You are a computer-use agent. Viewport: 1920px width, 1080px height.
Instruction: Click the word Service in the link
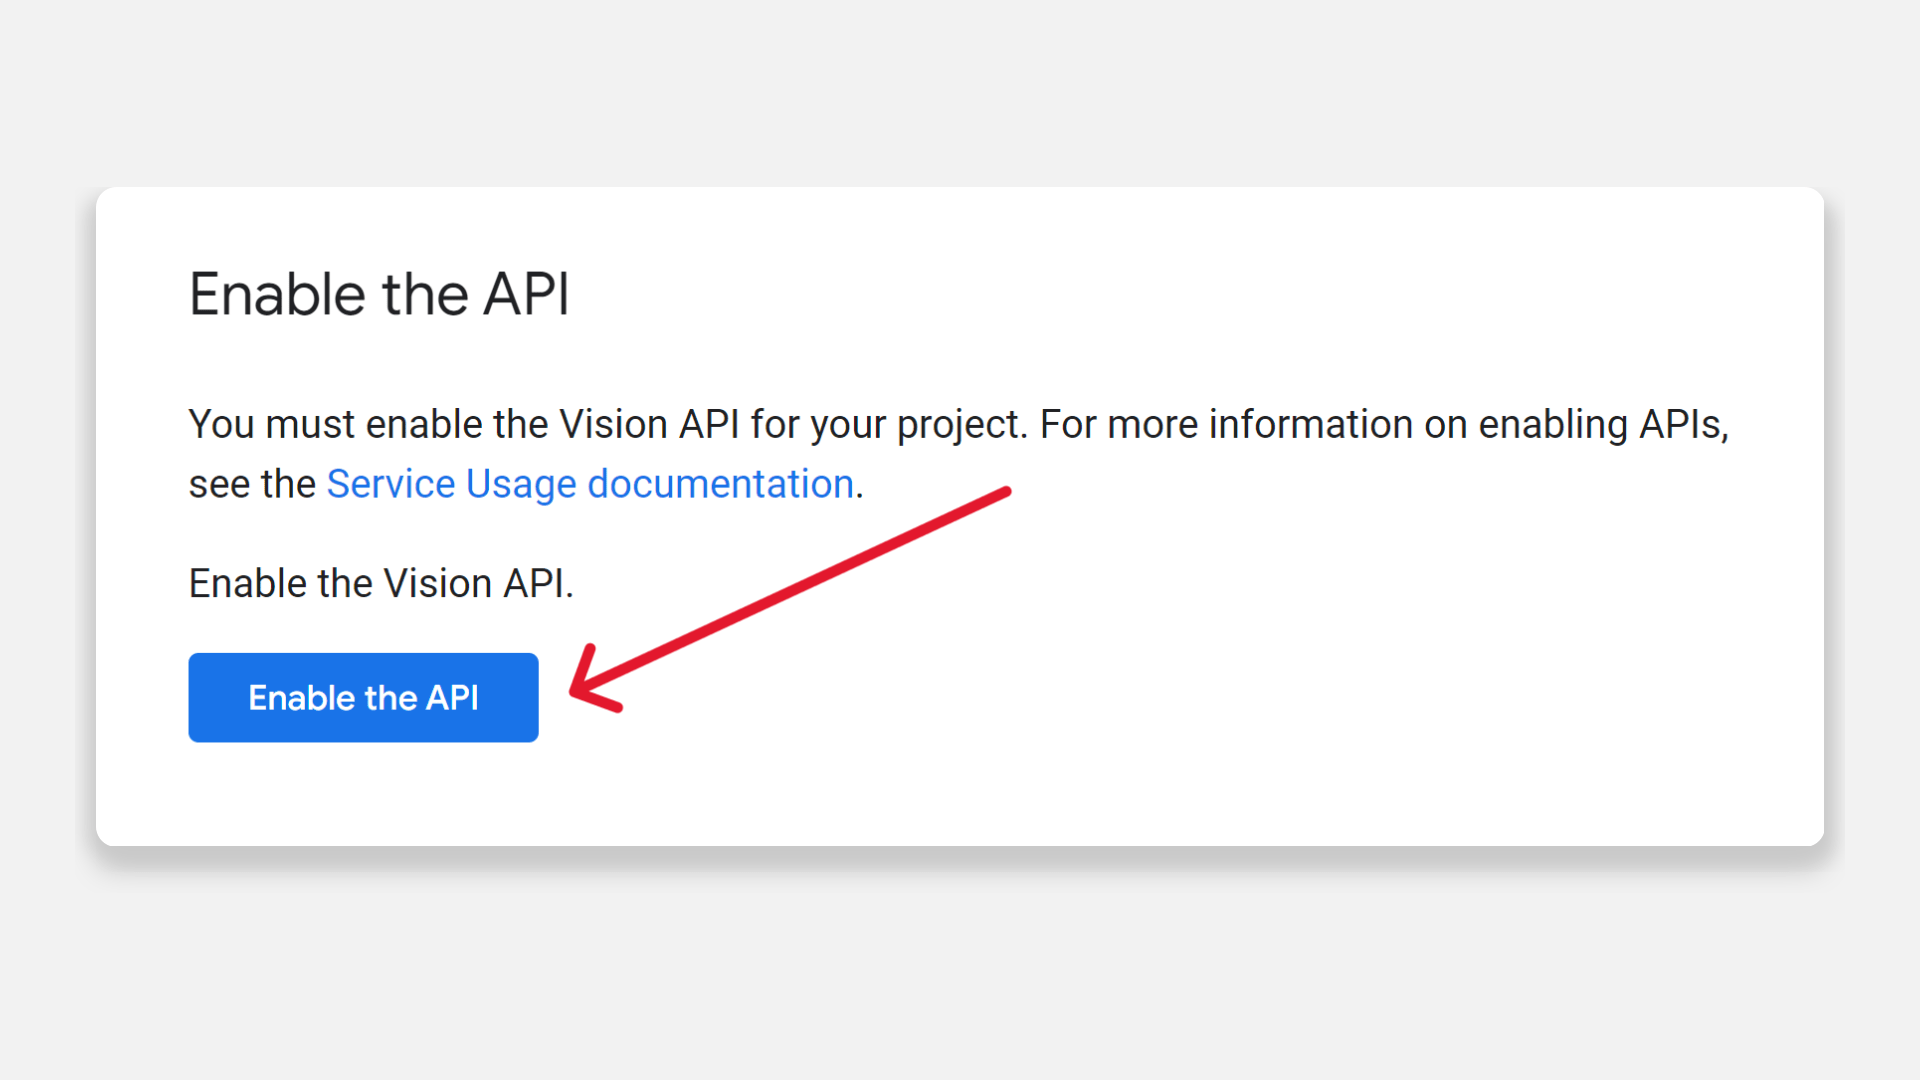click(391, 484)
